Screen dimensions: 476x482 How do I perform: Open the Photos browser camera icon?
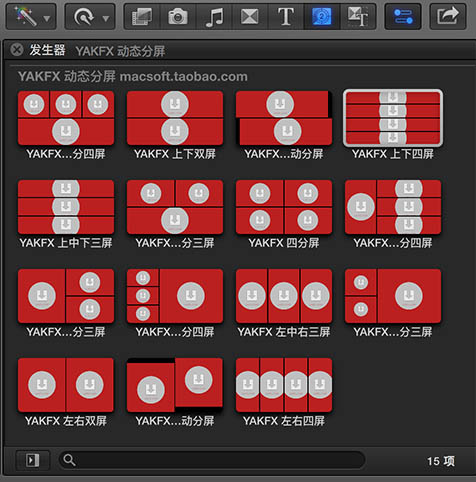178,17
